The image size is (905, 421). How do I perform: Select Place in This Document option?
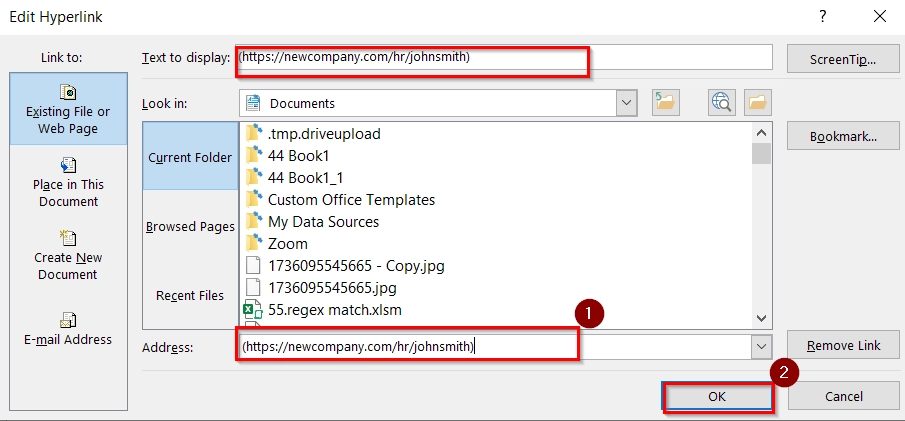click(x=68, y=181)
